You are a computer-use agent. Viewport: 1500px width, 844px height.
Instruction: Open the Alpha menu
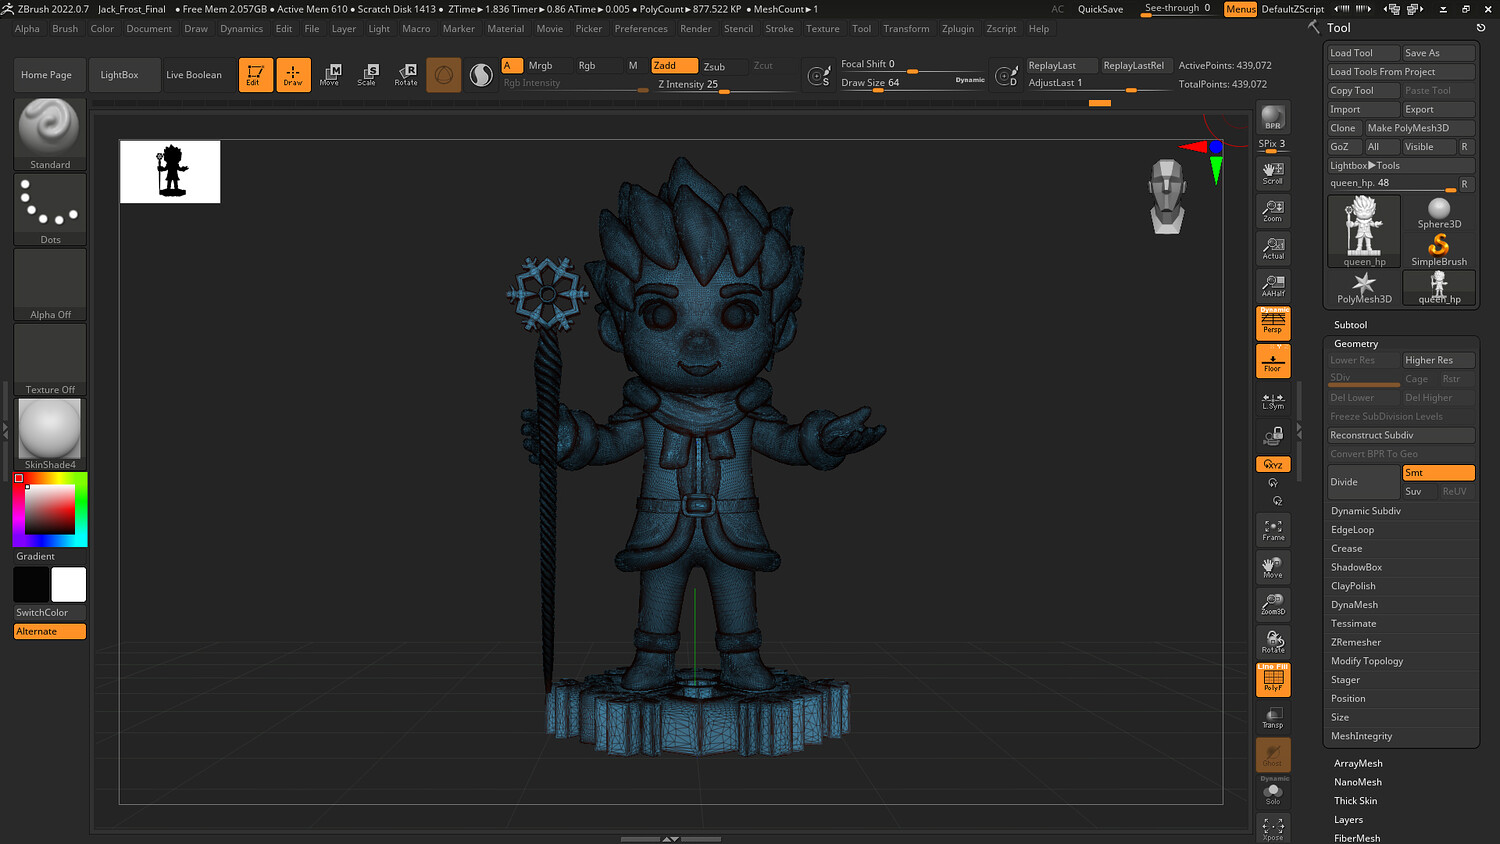point(27,29)
